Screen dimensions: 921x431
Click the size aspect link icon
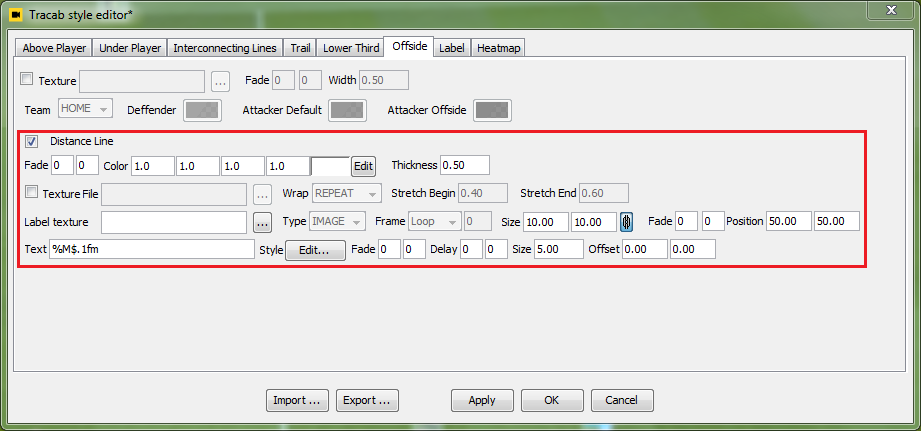coord(627,221)
